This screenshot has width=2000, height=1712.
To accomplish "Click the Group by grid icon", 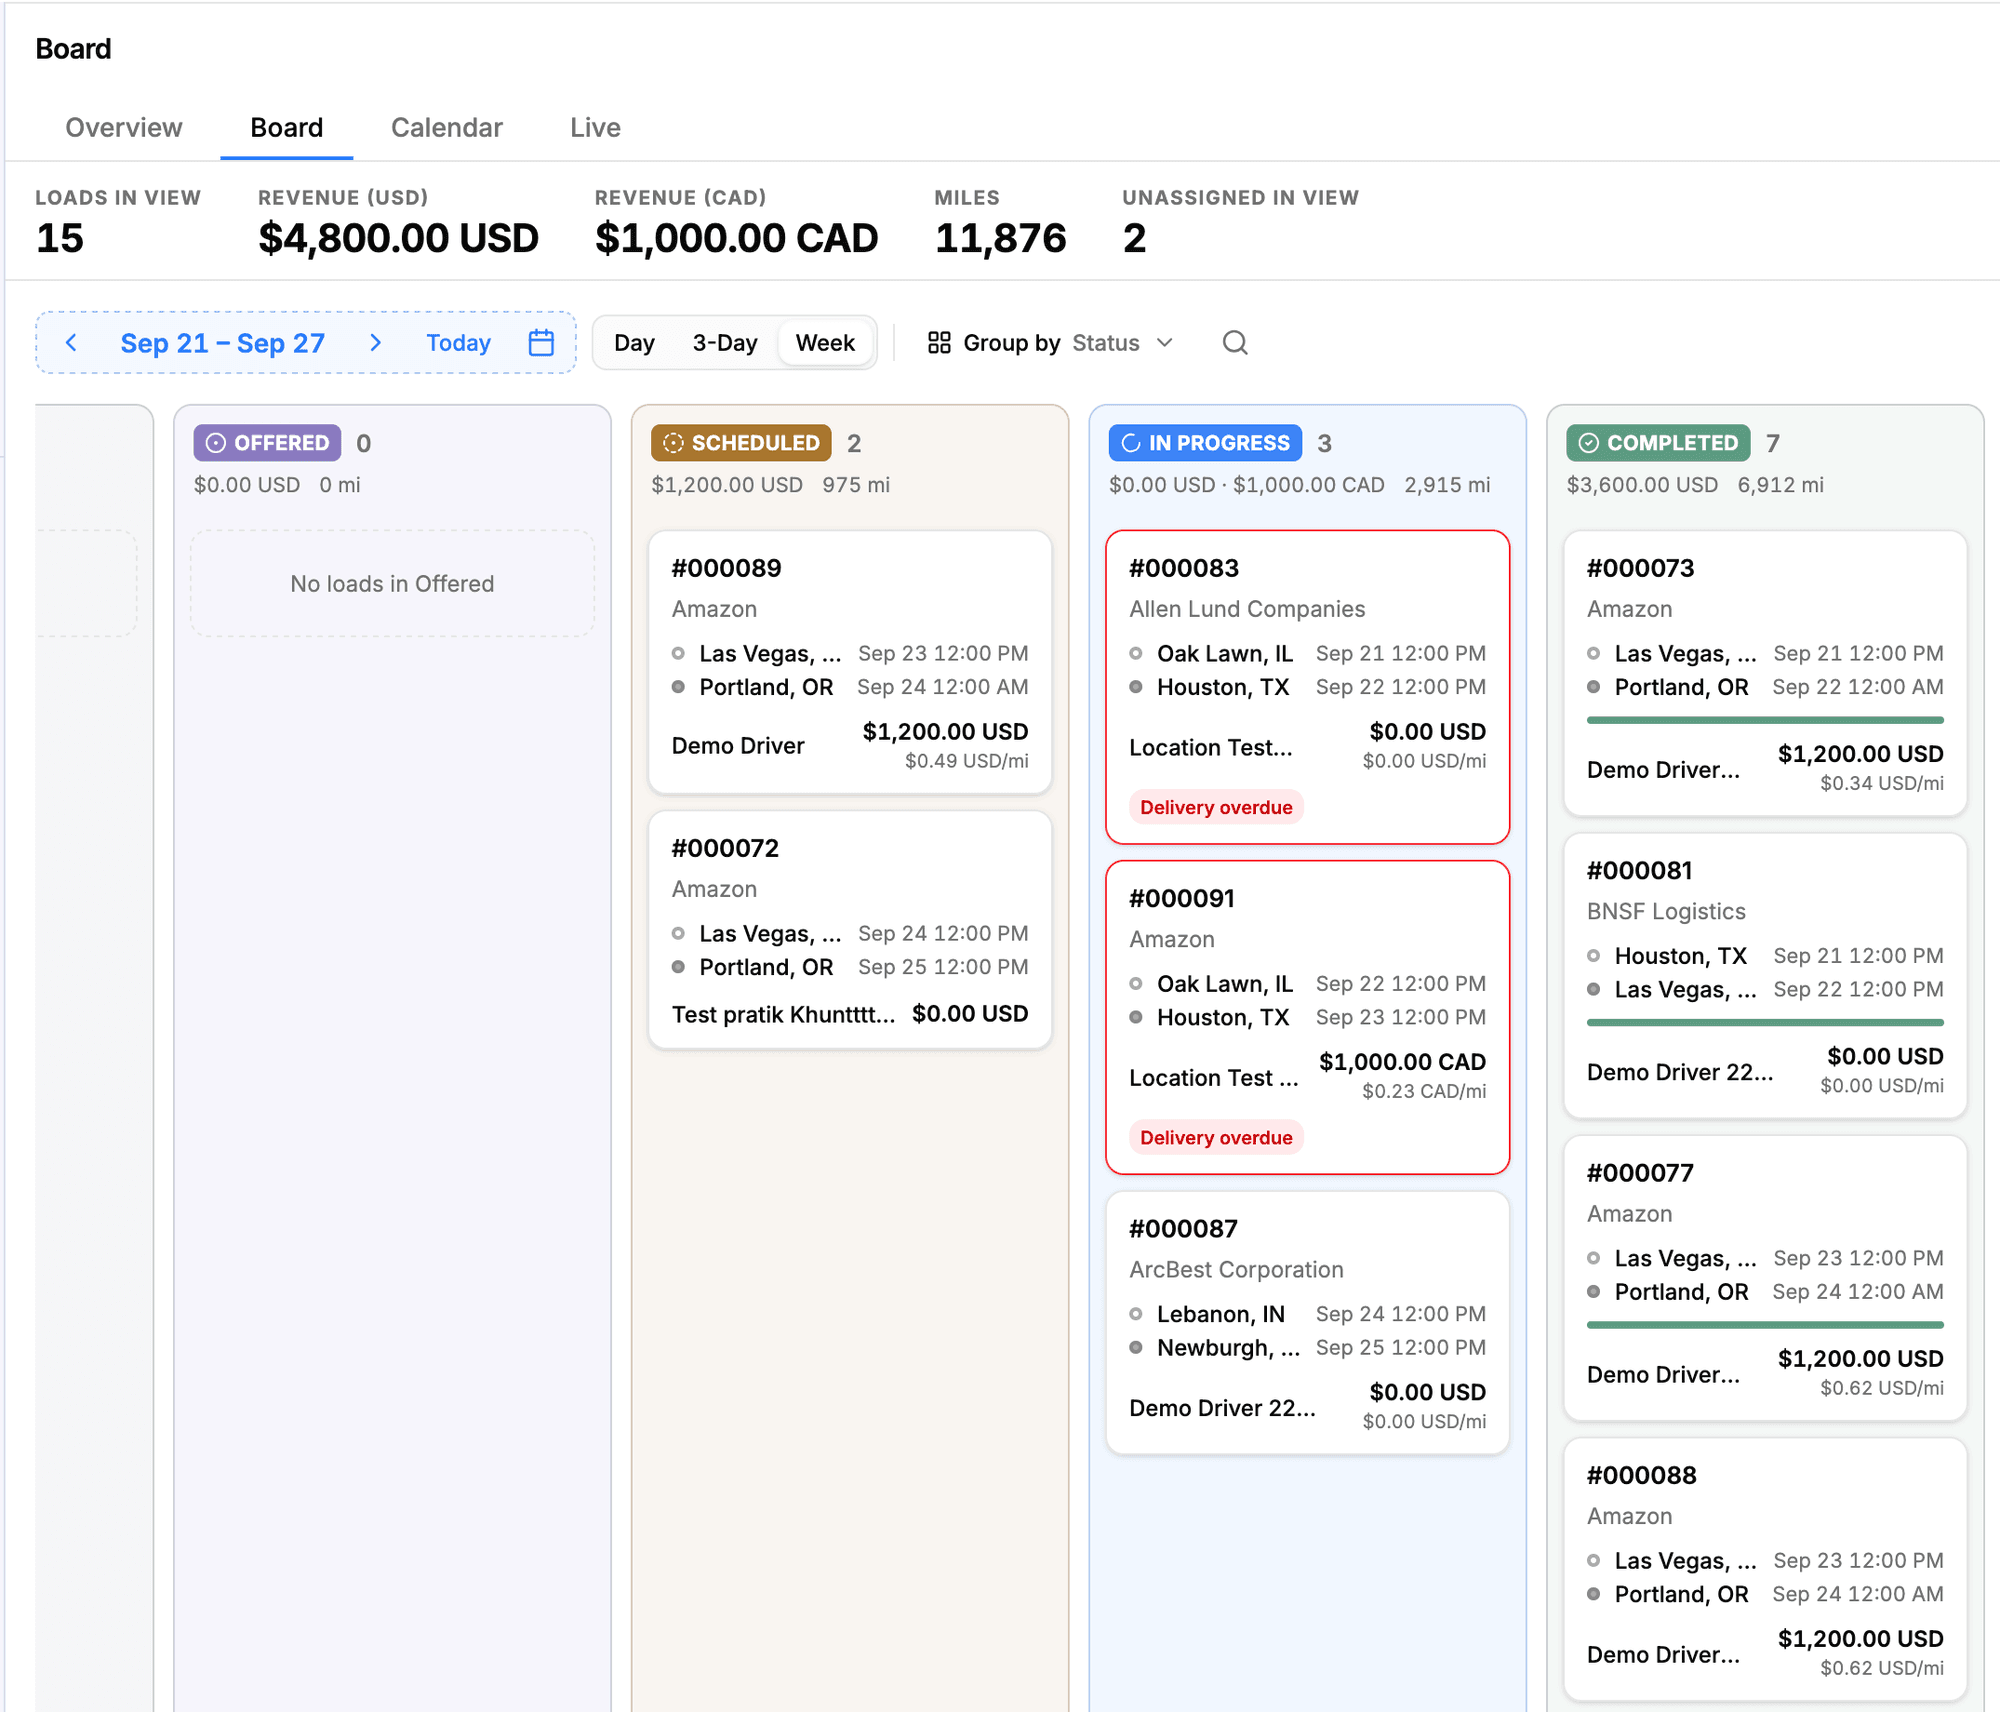I will point(939,343).
